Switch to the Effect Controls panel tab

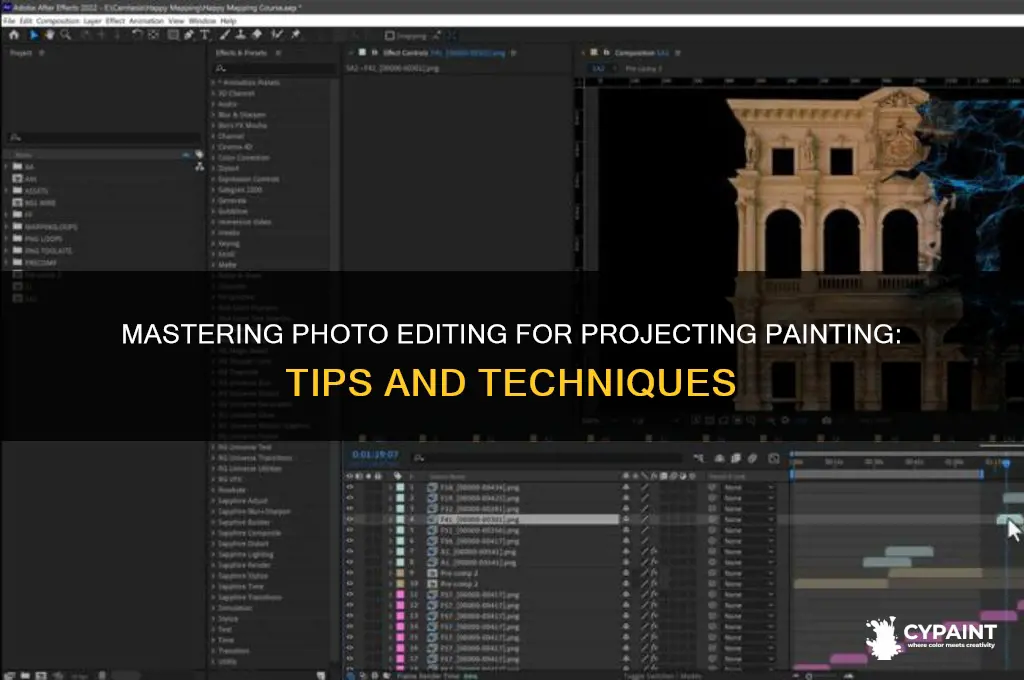tap(406, 53)
